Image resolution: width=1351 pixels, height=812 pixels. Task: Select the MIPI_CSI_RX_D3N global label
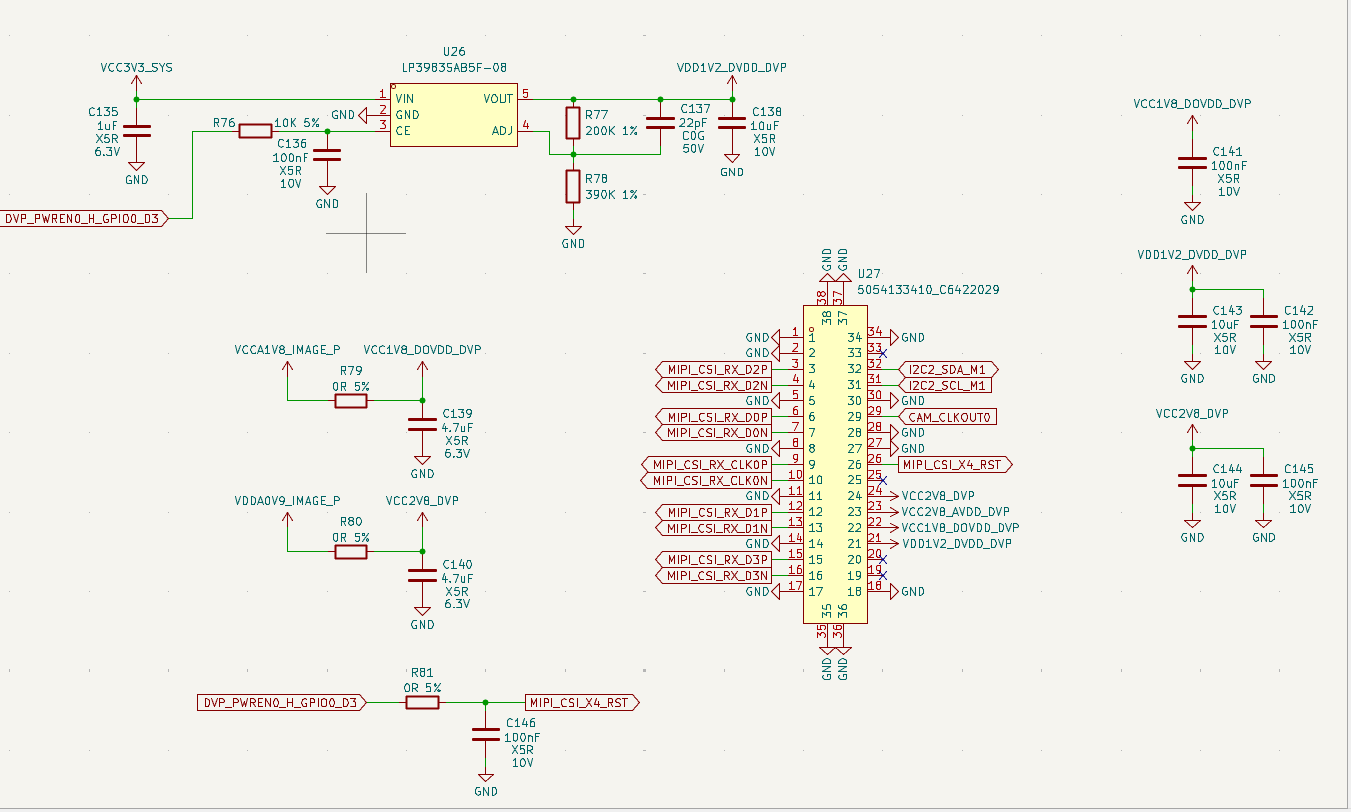[716, 576]
